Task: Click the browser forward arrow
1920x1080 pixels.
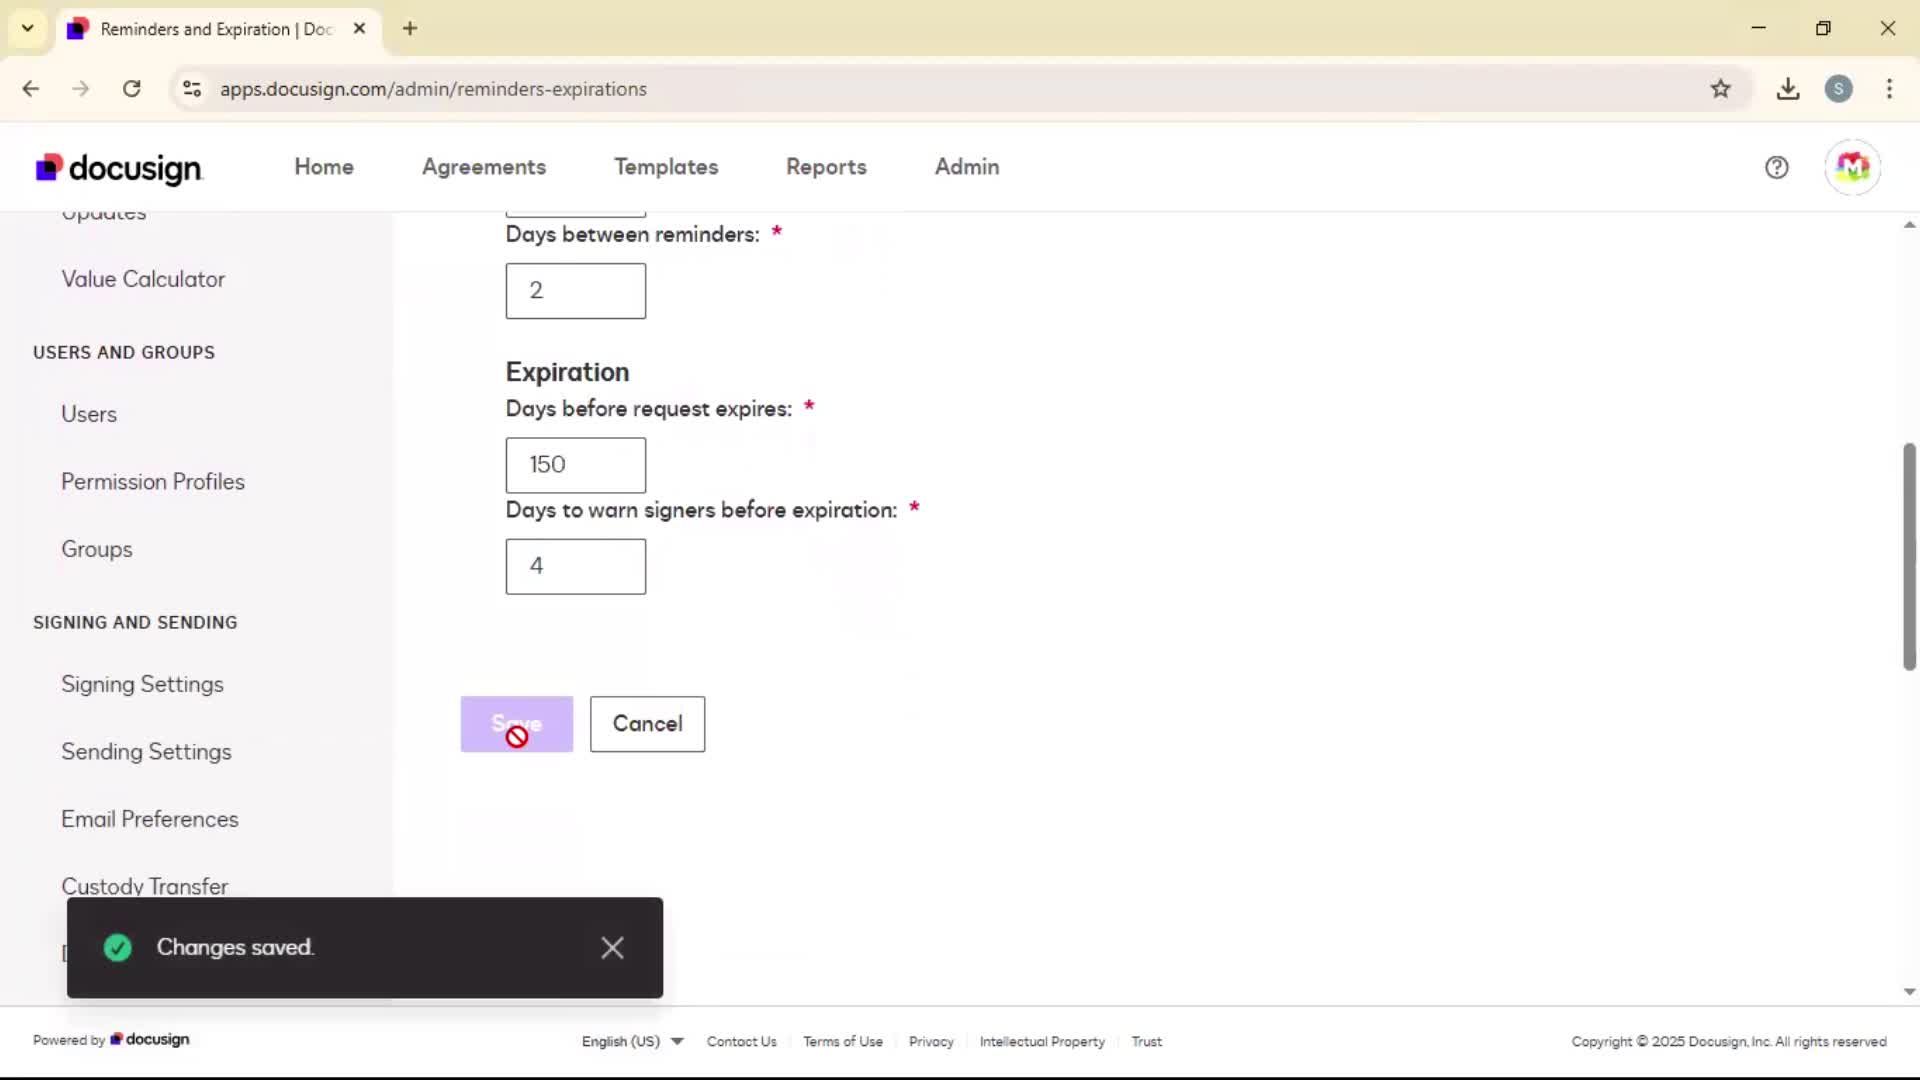Action: coord(81,89)
